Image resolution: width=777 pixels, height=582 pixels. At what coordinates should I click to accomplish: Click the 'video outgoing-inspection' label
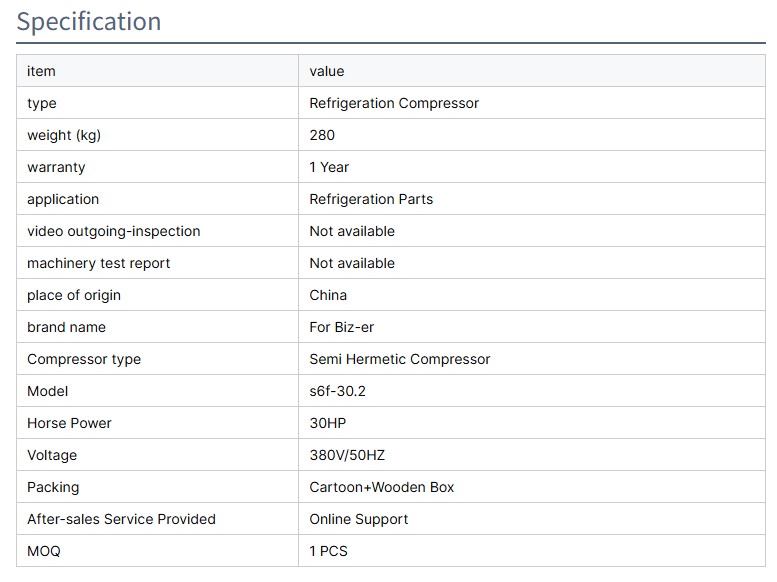coord(113,231)
